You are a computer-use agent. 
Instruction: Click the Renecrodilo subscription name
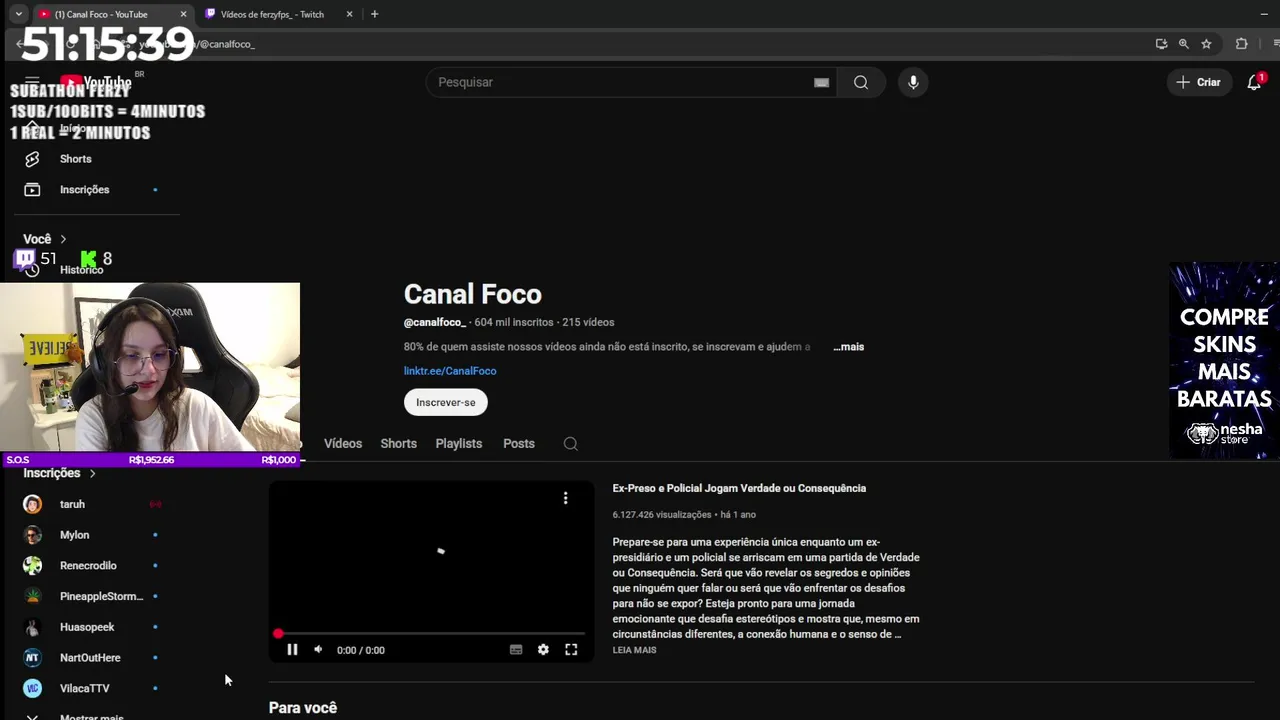88,566
